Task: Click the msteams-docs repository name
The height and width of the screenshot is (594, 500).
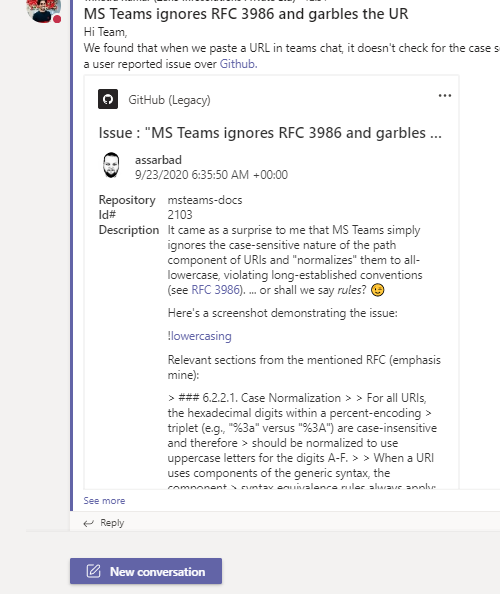Action: click(x=205, y=200)
